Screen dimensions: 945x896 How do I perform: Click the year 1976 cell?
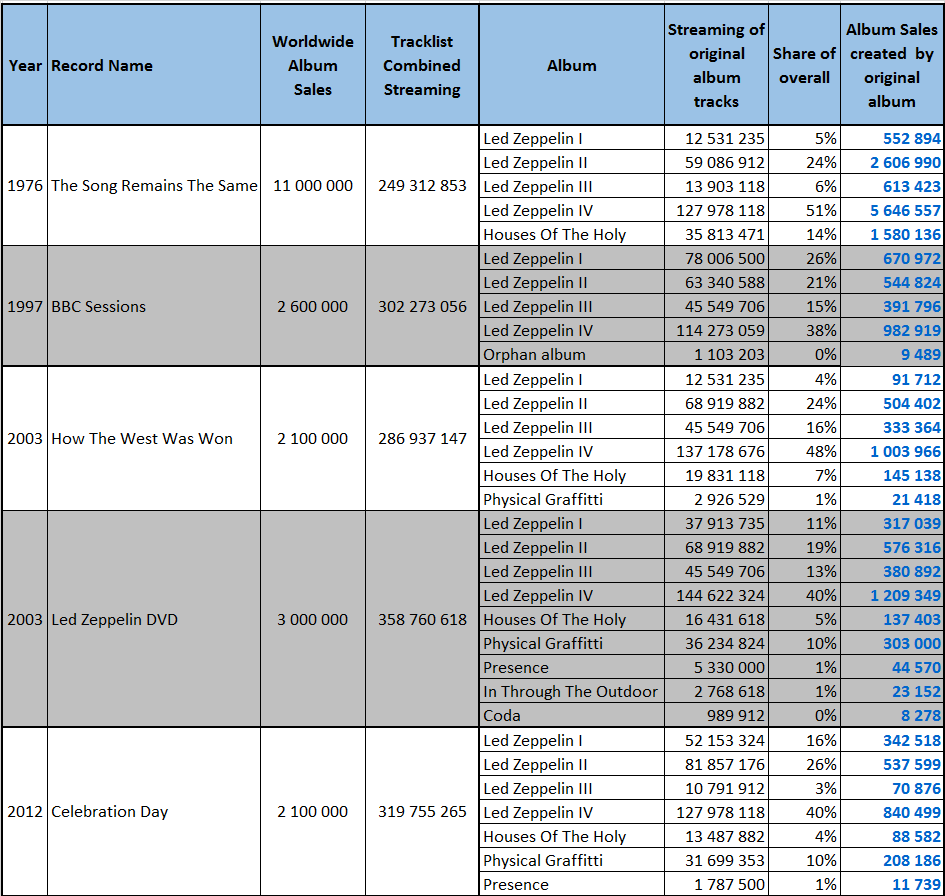[25, 186]
